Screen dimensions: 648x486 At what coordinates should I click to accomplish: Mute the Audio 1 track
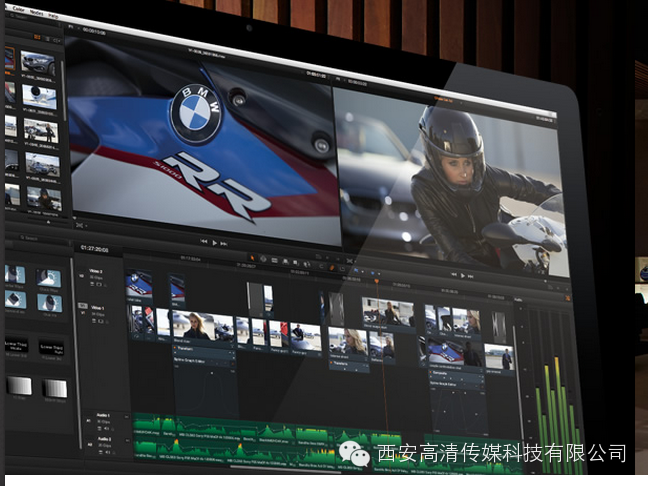pyautogui.click(x=106, y=429)
